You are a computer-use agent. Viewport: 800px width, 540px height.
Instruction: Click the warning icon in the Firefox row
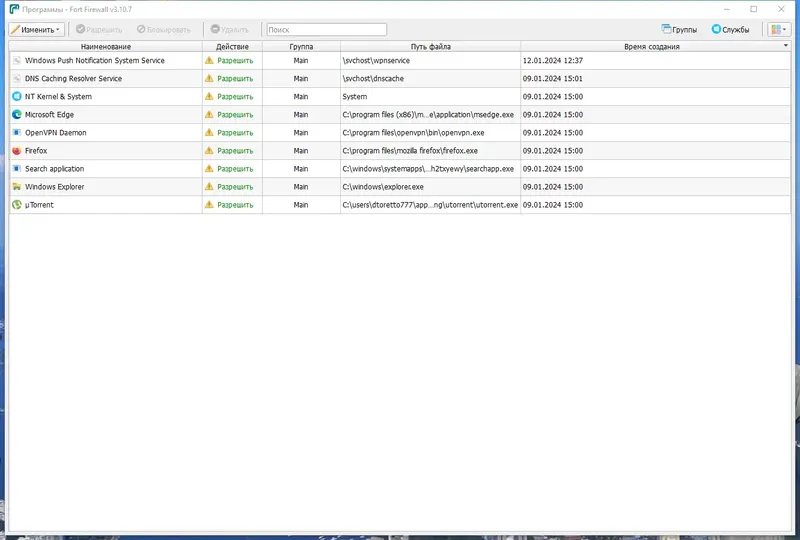(209, 151)
